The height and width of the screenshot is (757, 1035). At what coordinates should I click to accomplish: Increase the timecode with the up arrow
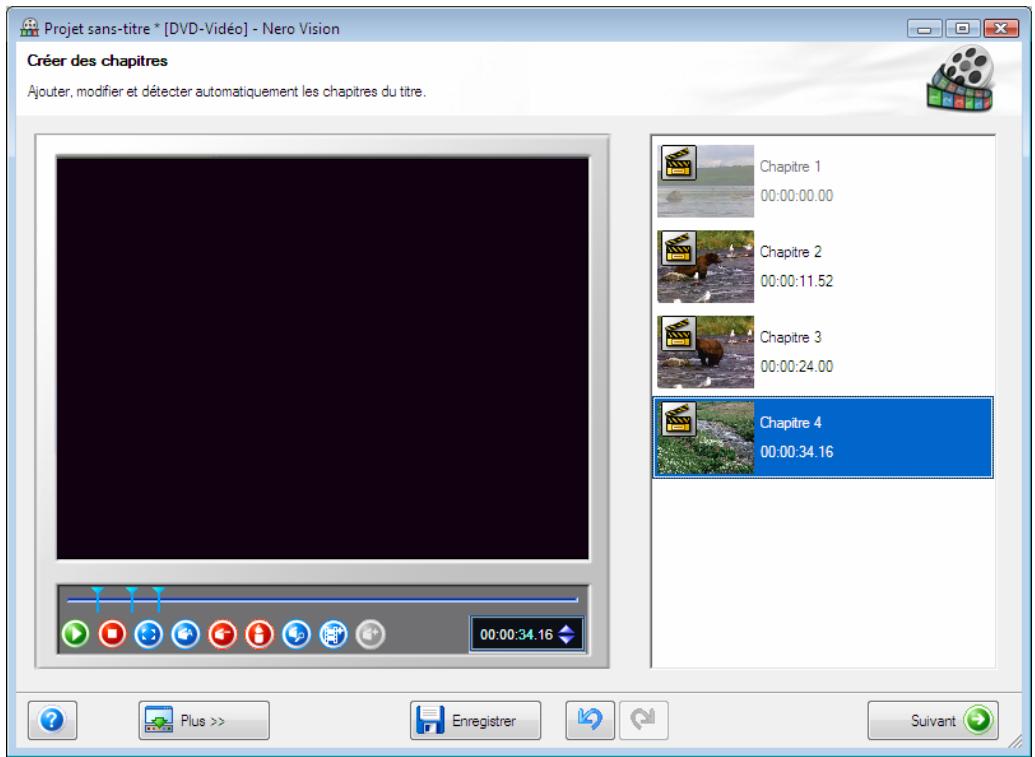[x=566, y=629]
